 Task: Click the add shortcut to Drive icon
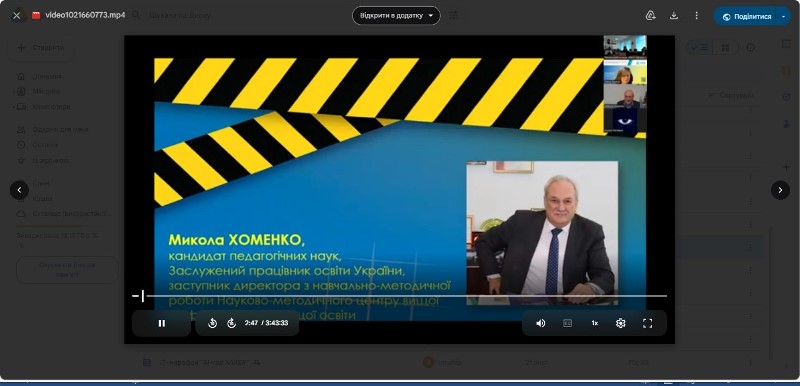point(650,16)
